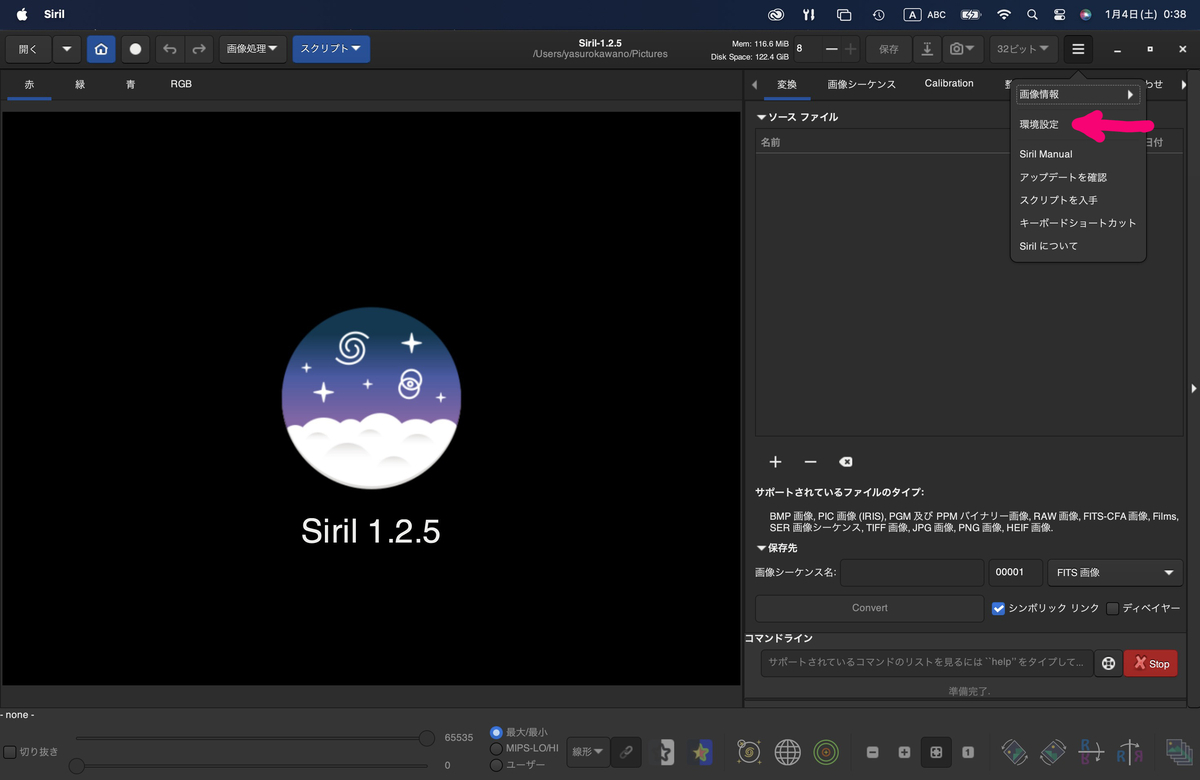Screen dimensions: 1200x780
Task: Click the livestacking round record icon
Action: (135, 49)
